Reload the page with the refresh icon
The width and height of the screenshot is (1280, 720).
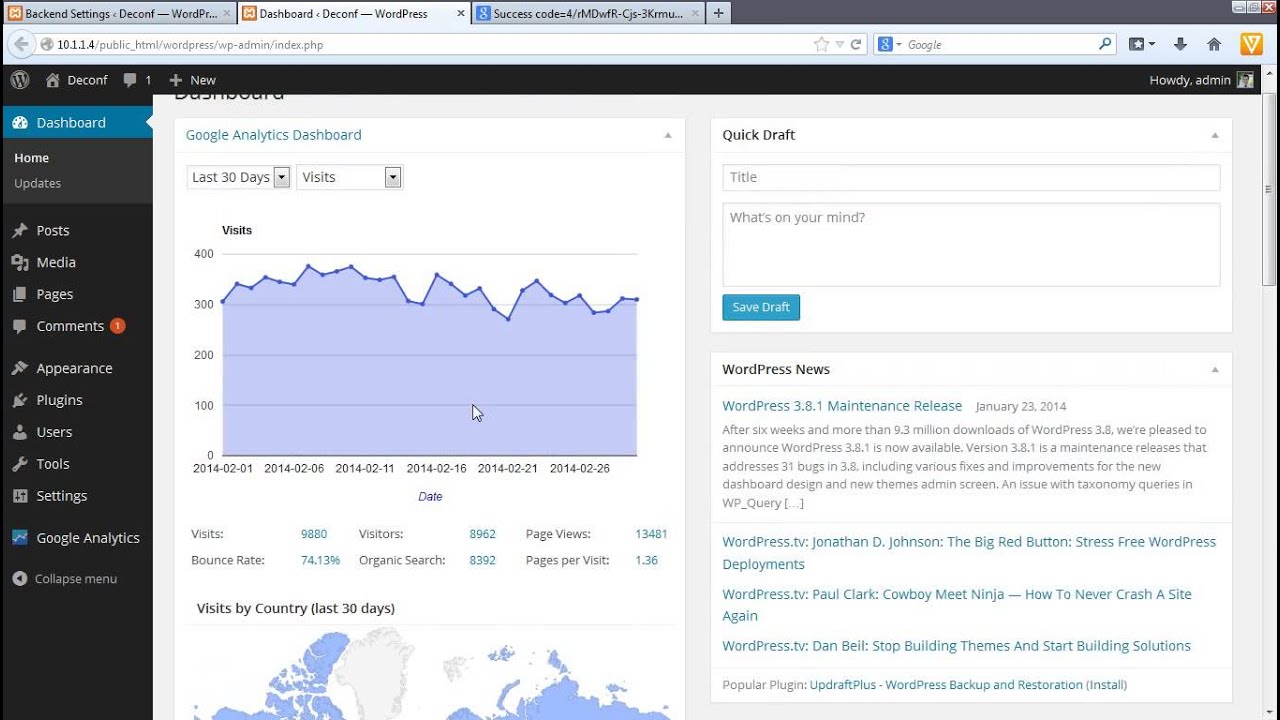tap(856, 44)
